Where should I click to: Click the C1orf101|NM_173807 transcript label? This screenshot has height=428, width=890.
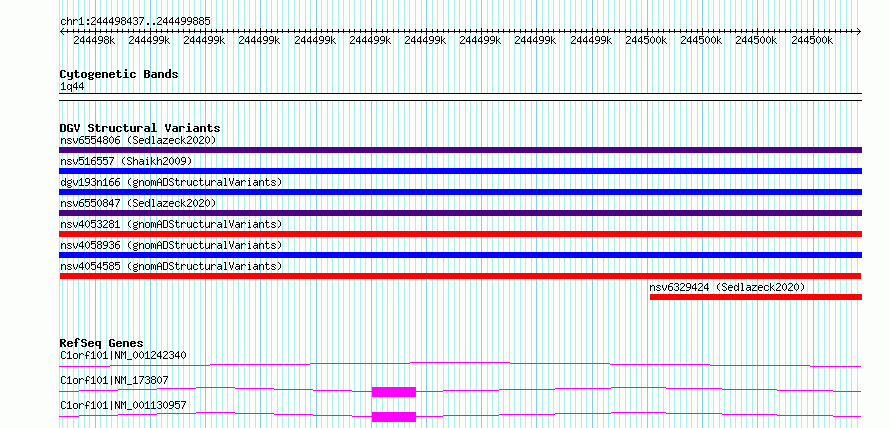pyautogui.click(x=114, y=380)
